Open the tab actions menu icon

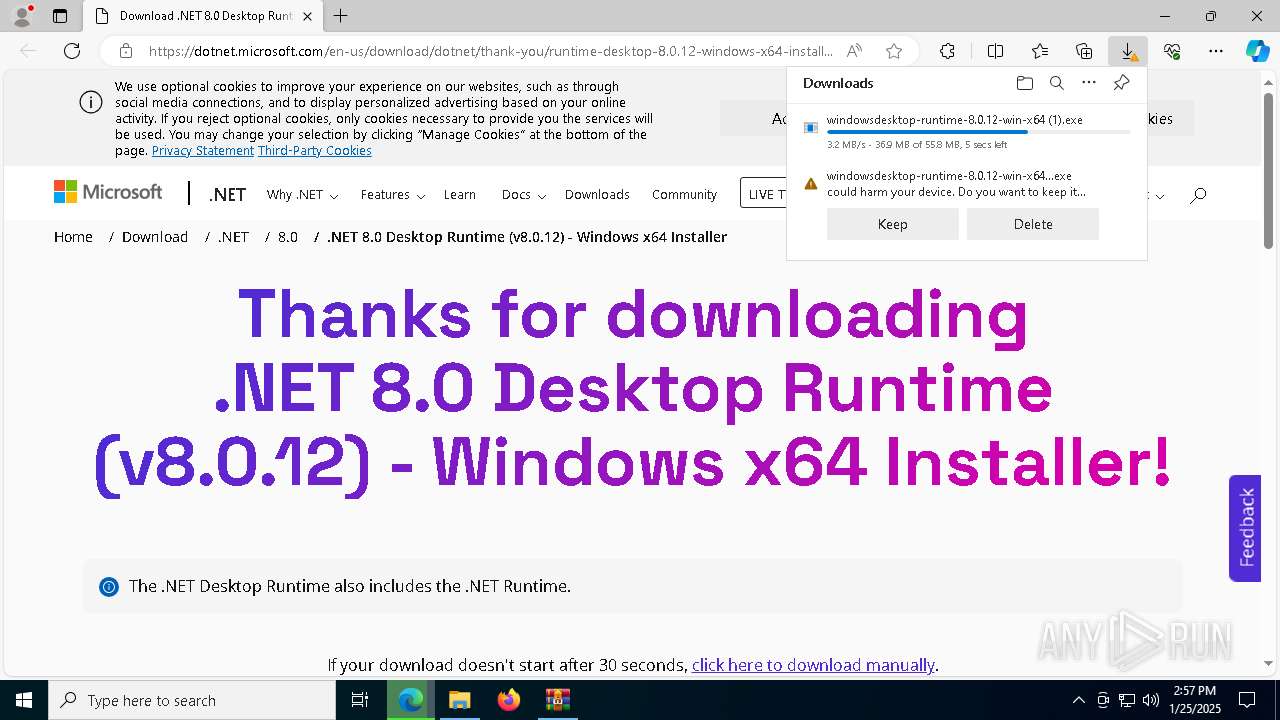pyautogui.click(x=60, y=16)
